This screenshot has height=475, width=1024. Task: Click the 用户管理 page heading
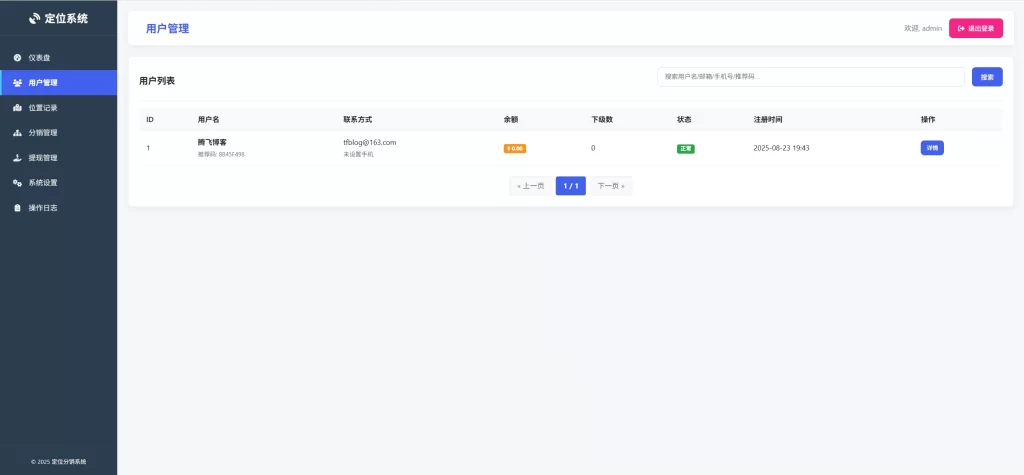pyautogui.click(x=168, y=29)
